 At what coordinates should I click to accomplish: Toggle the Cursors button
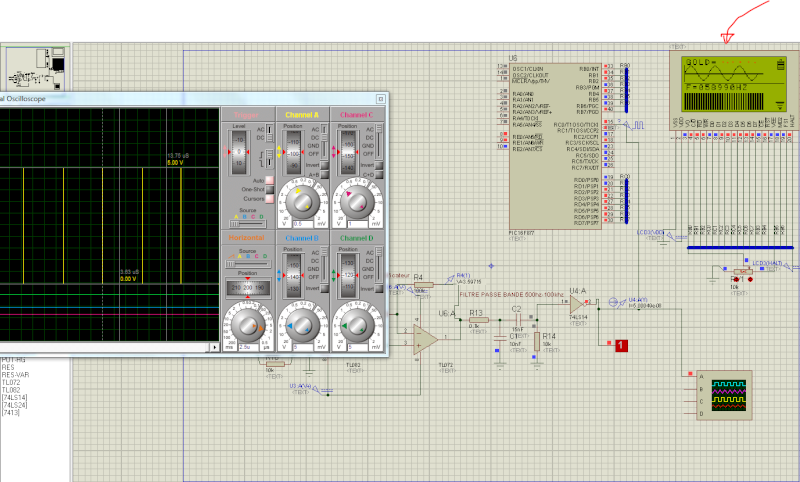tap(269, 198)
